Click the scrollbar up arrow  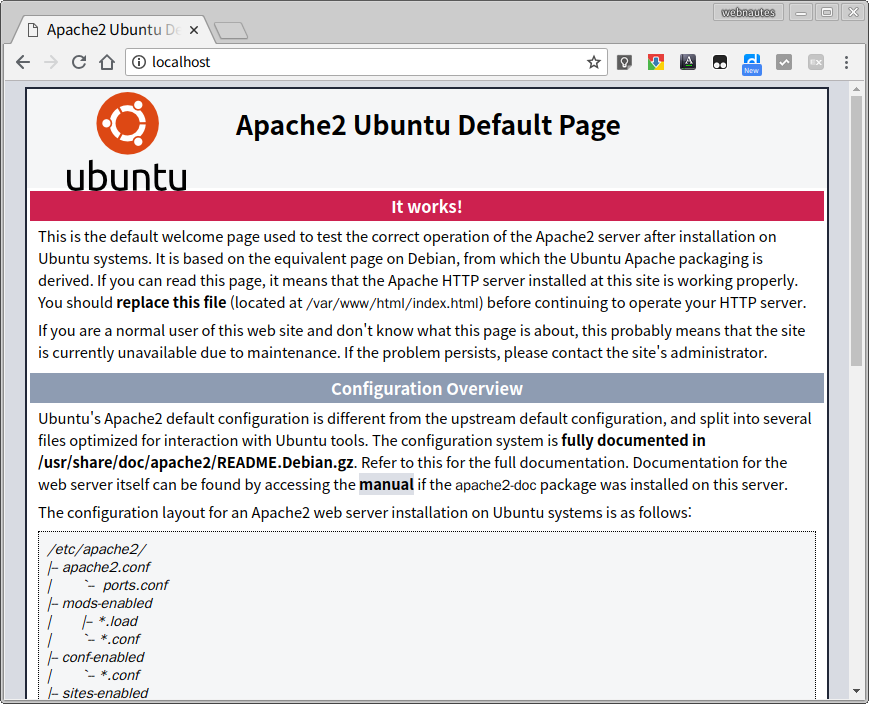coord(856,88)
